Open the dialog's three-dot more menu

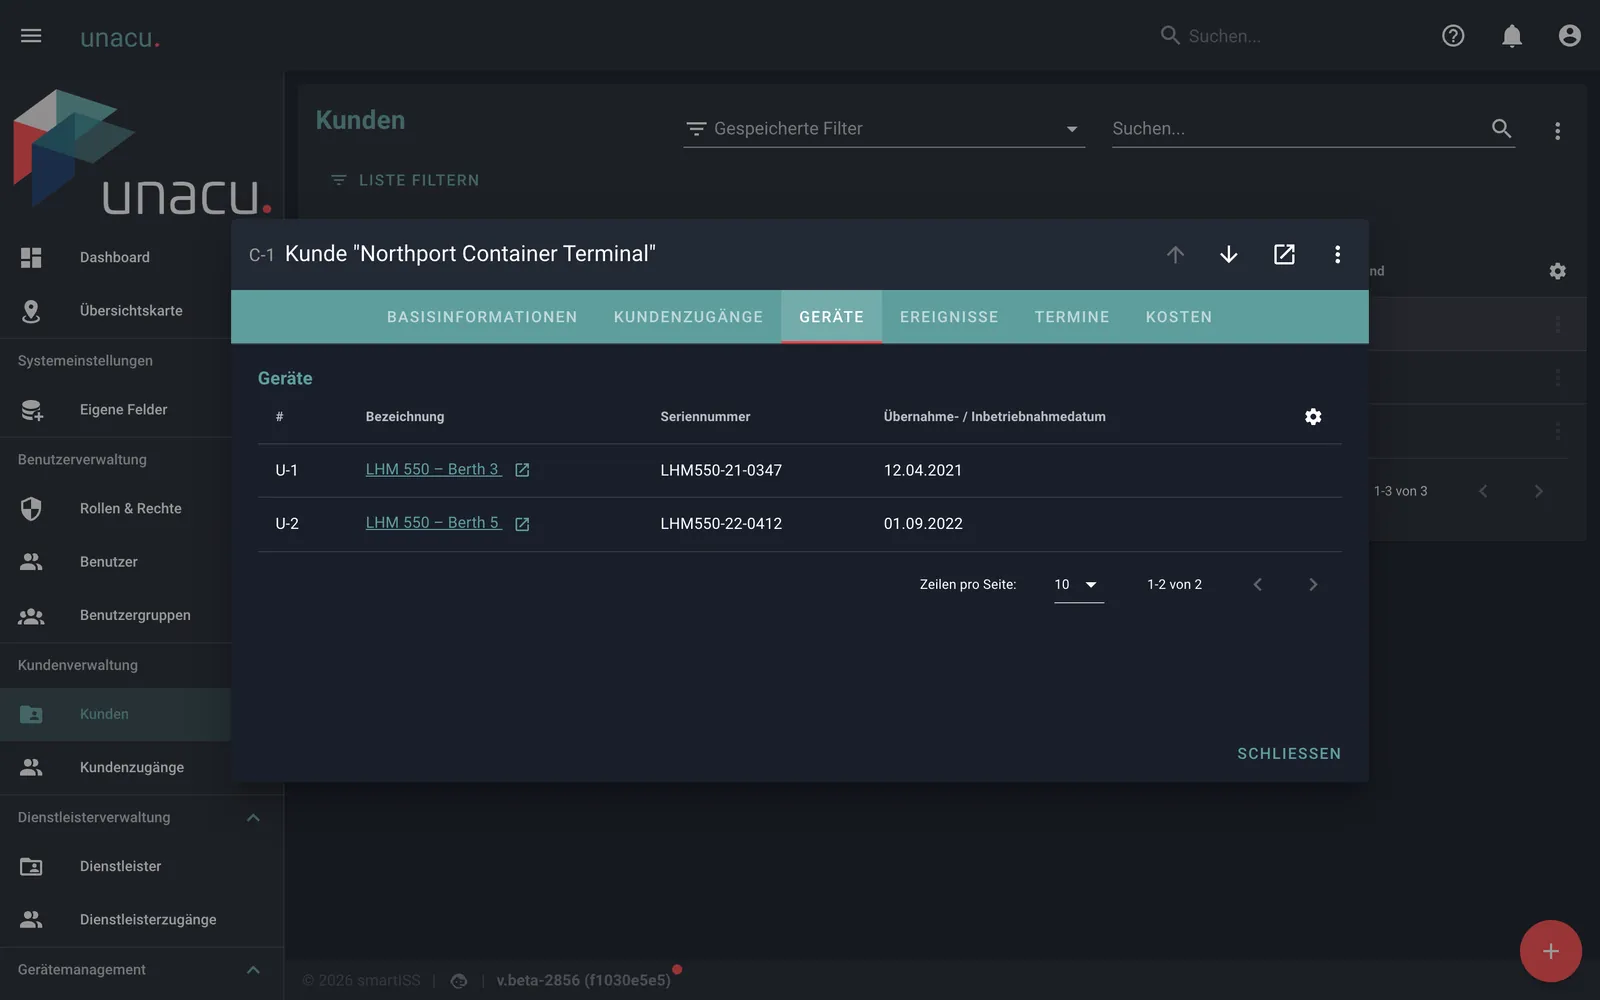coord(1337,254)
